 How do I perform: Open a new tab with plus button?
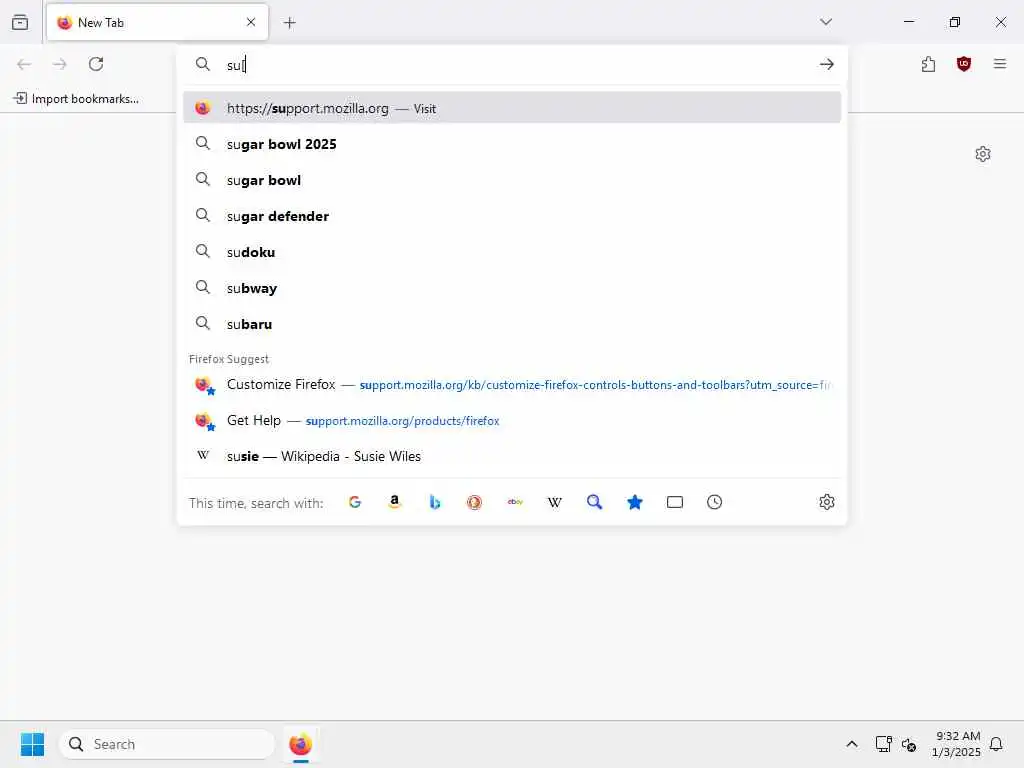290,23
